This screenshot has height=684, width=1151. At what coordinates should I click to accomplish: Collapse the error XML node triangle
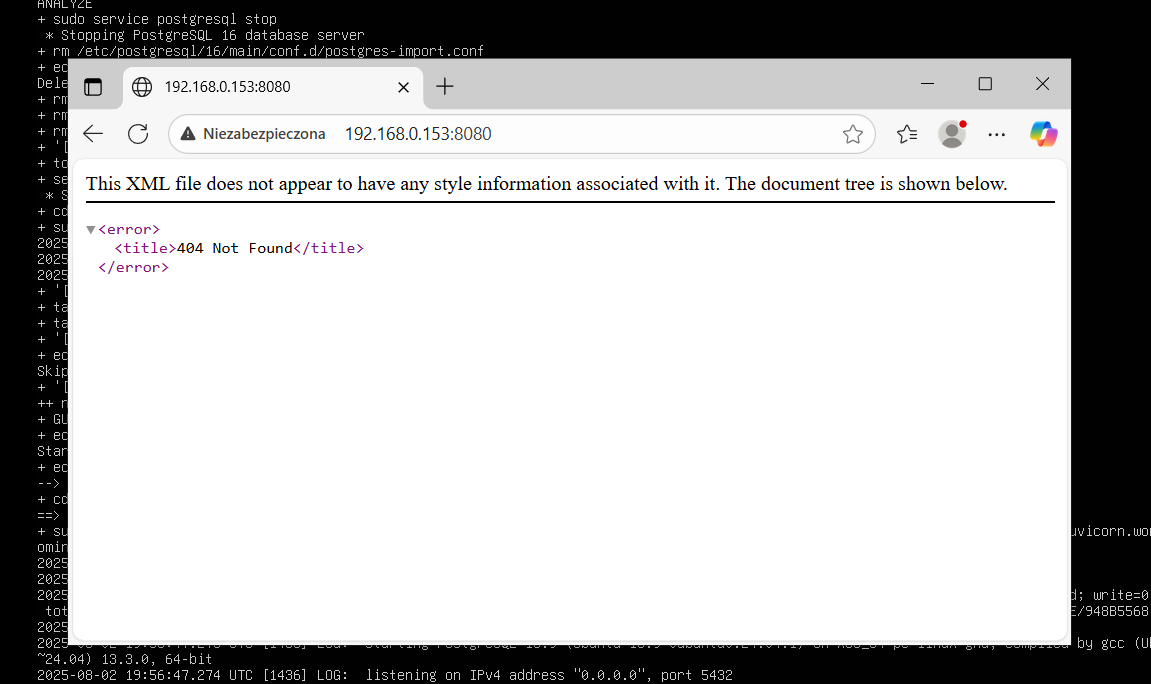[x=90, y=230]
